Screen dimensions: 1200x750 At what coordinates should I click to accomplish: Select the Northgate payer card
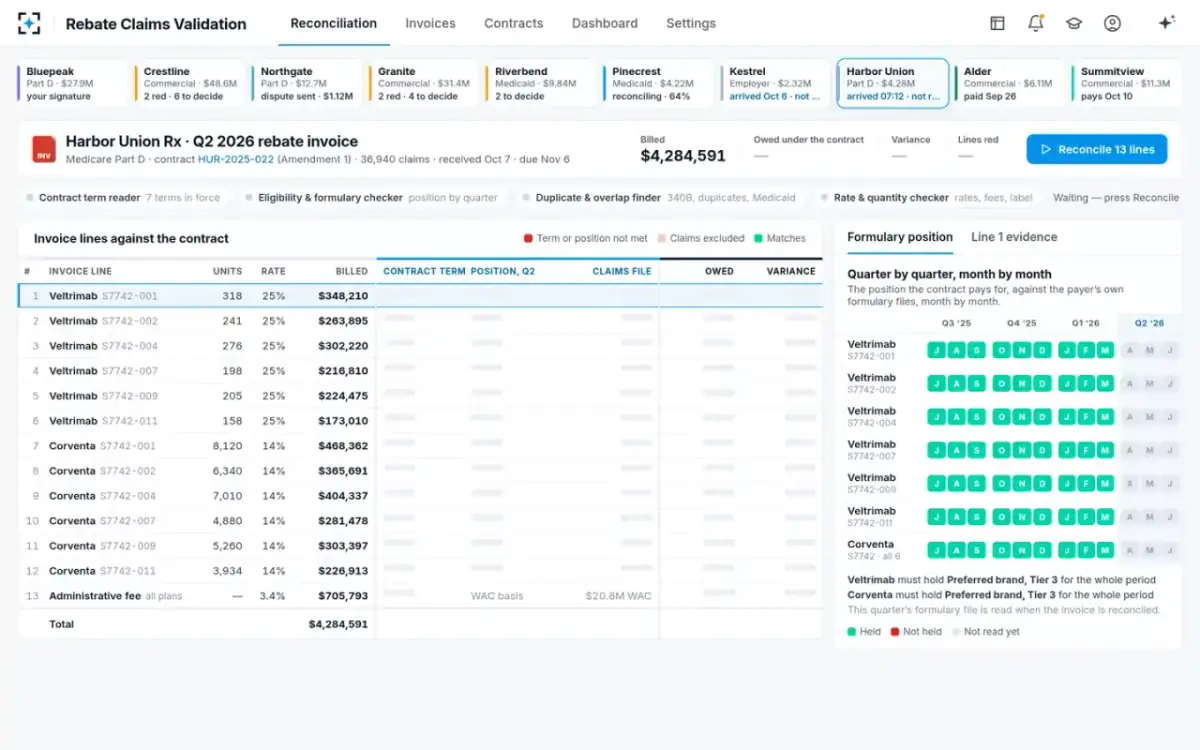[307, 84]
